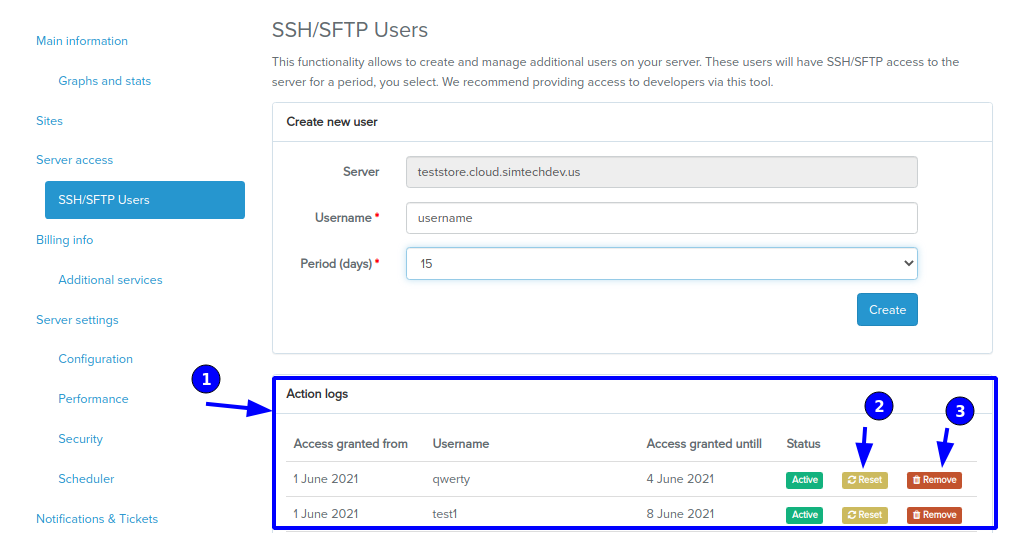The width and height of the screenshot is (1009, 533).
Task: Click Active status badge for qwerty
Action: tap(804, 480)
